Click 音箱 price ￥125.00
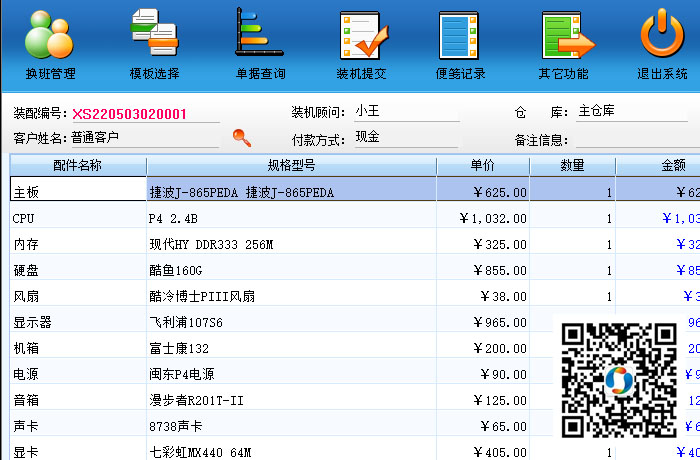Viewport: 700px width, 460px height. click(483, 396)
